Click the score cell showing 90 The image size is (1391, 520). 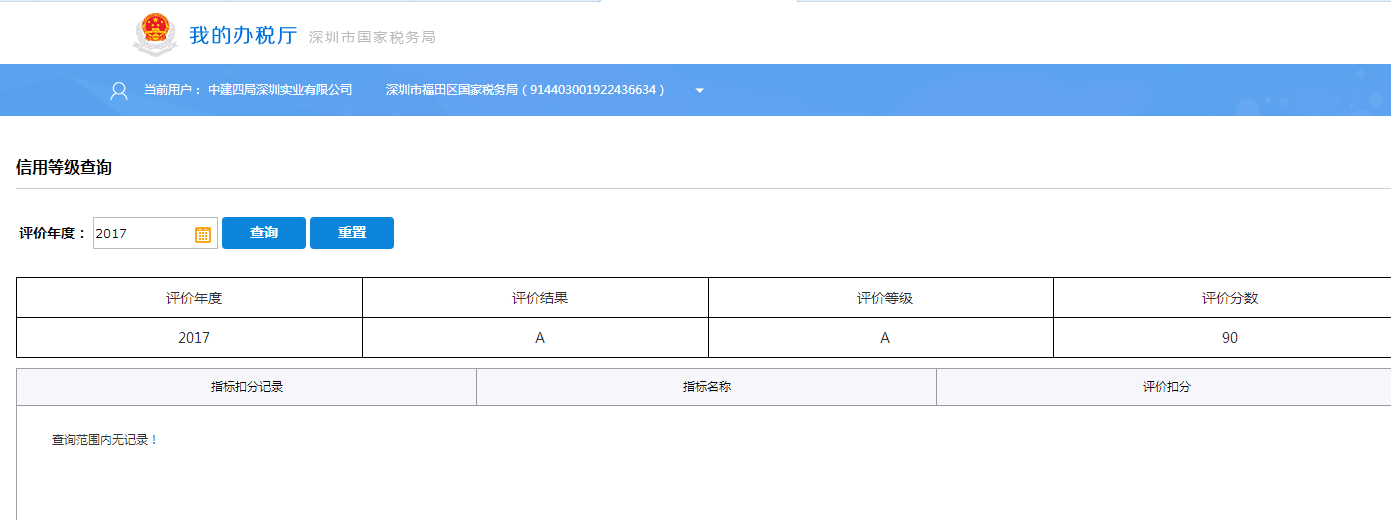1229,338
